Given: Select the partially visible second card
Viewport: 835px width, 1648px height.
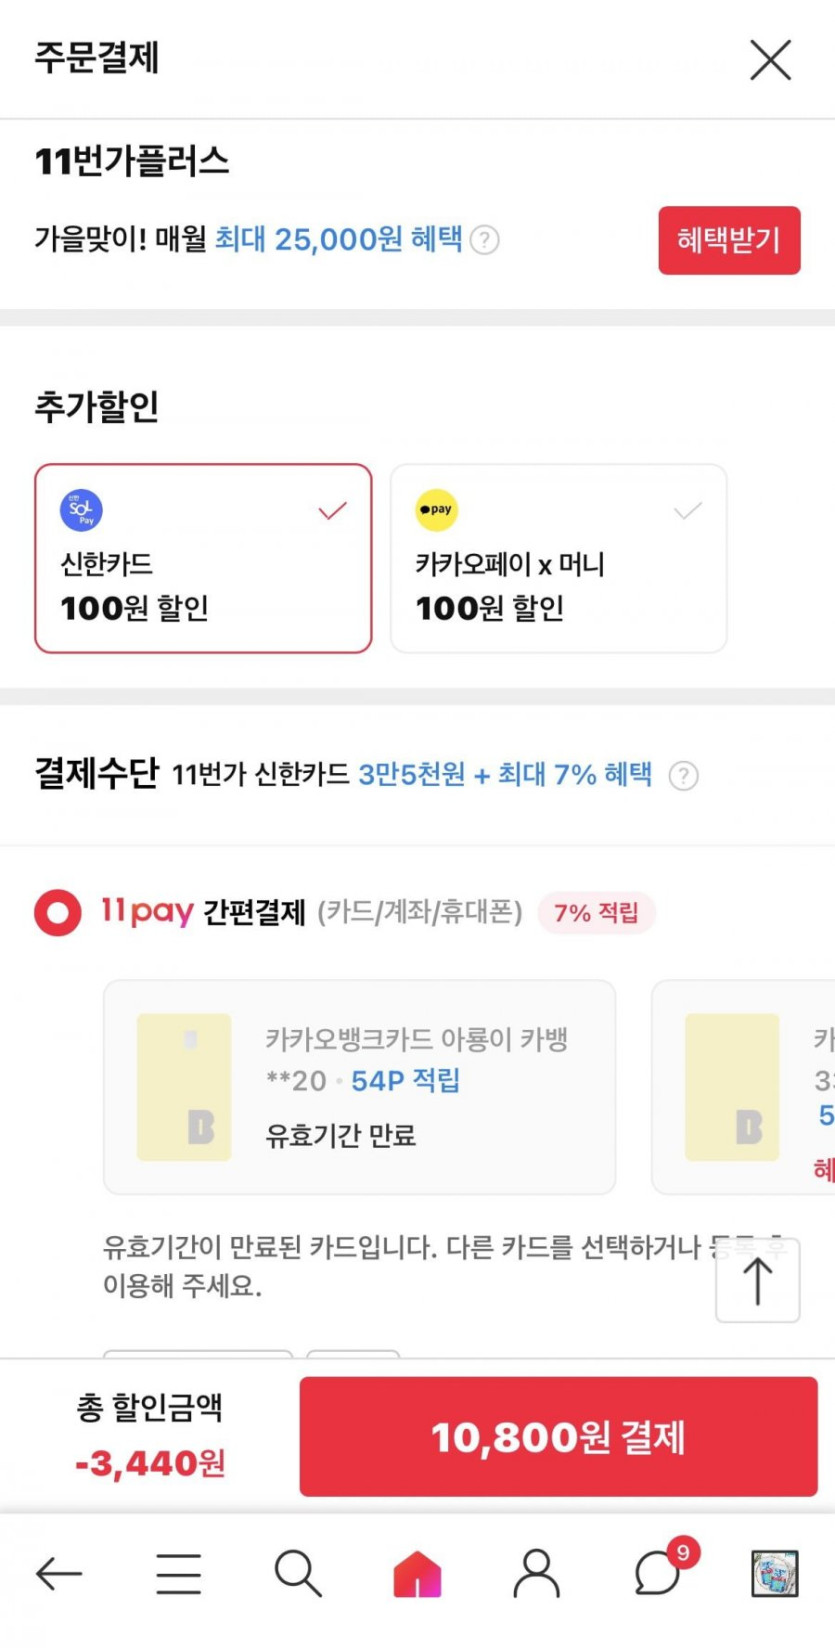Looking at the screenshot, I should (x=745, y=1087).
